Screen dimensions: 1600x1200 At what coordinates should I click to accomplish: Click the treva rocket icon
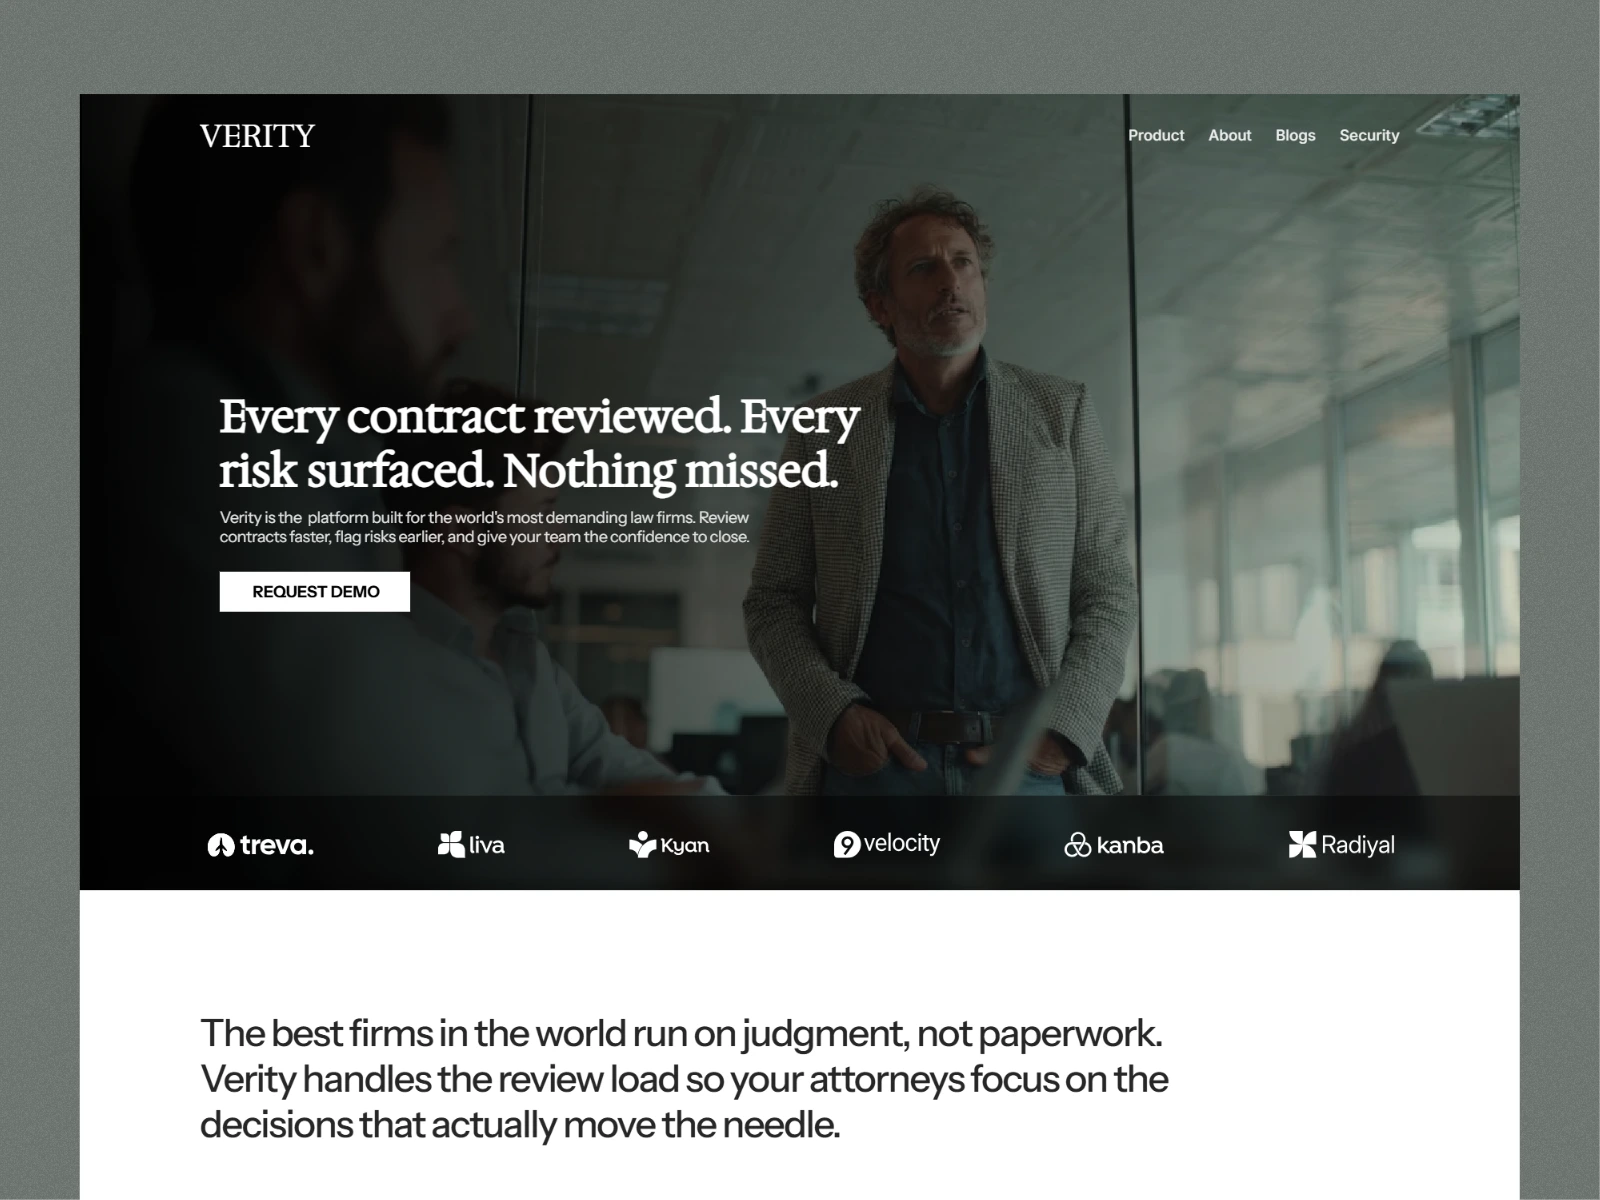(220, 846)
